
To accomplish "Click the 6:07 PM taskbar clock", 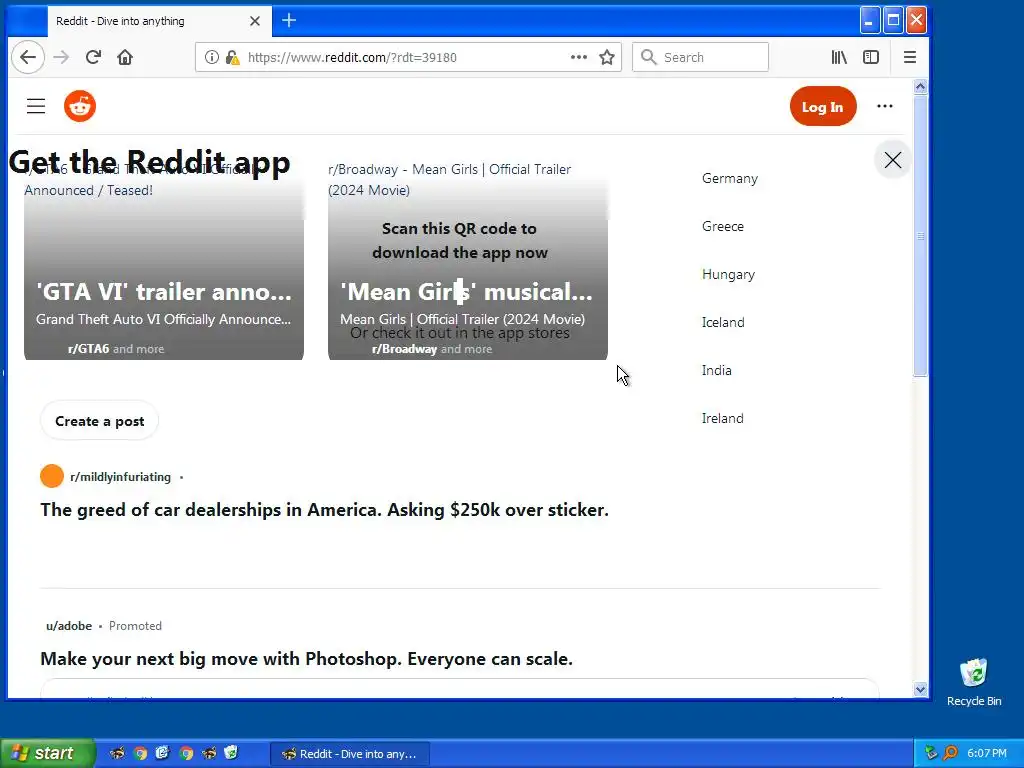I will 987,753.
